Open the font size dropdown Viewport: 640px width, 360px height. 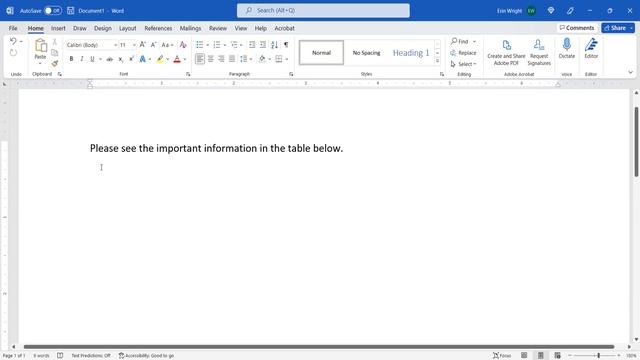[134, 45]
